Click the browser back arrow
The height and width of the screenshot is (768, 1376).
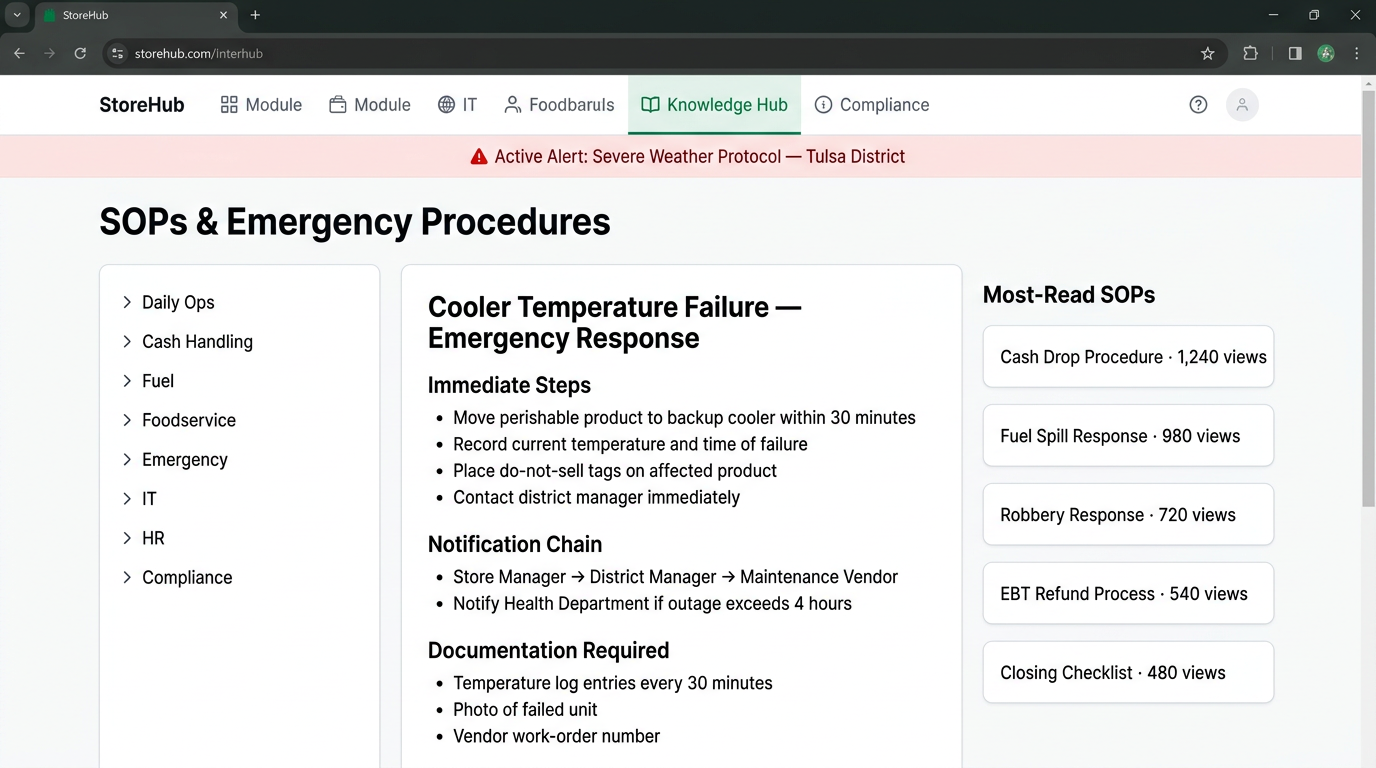click(x=19, y=53)
